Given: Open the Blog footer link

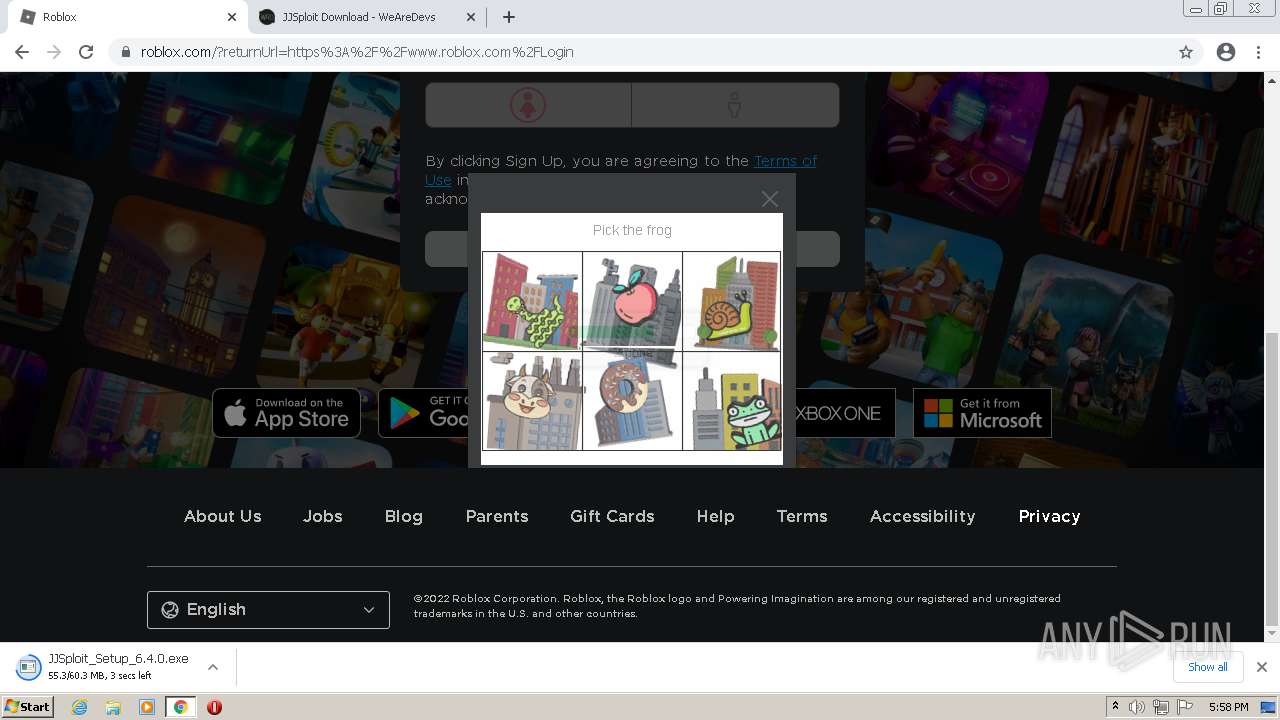Looking at the screenshot, I should 403,516.
